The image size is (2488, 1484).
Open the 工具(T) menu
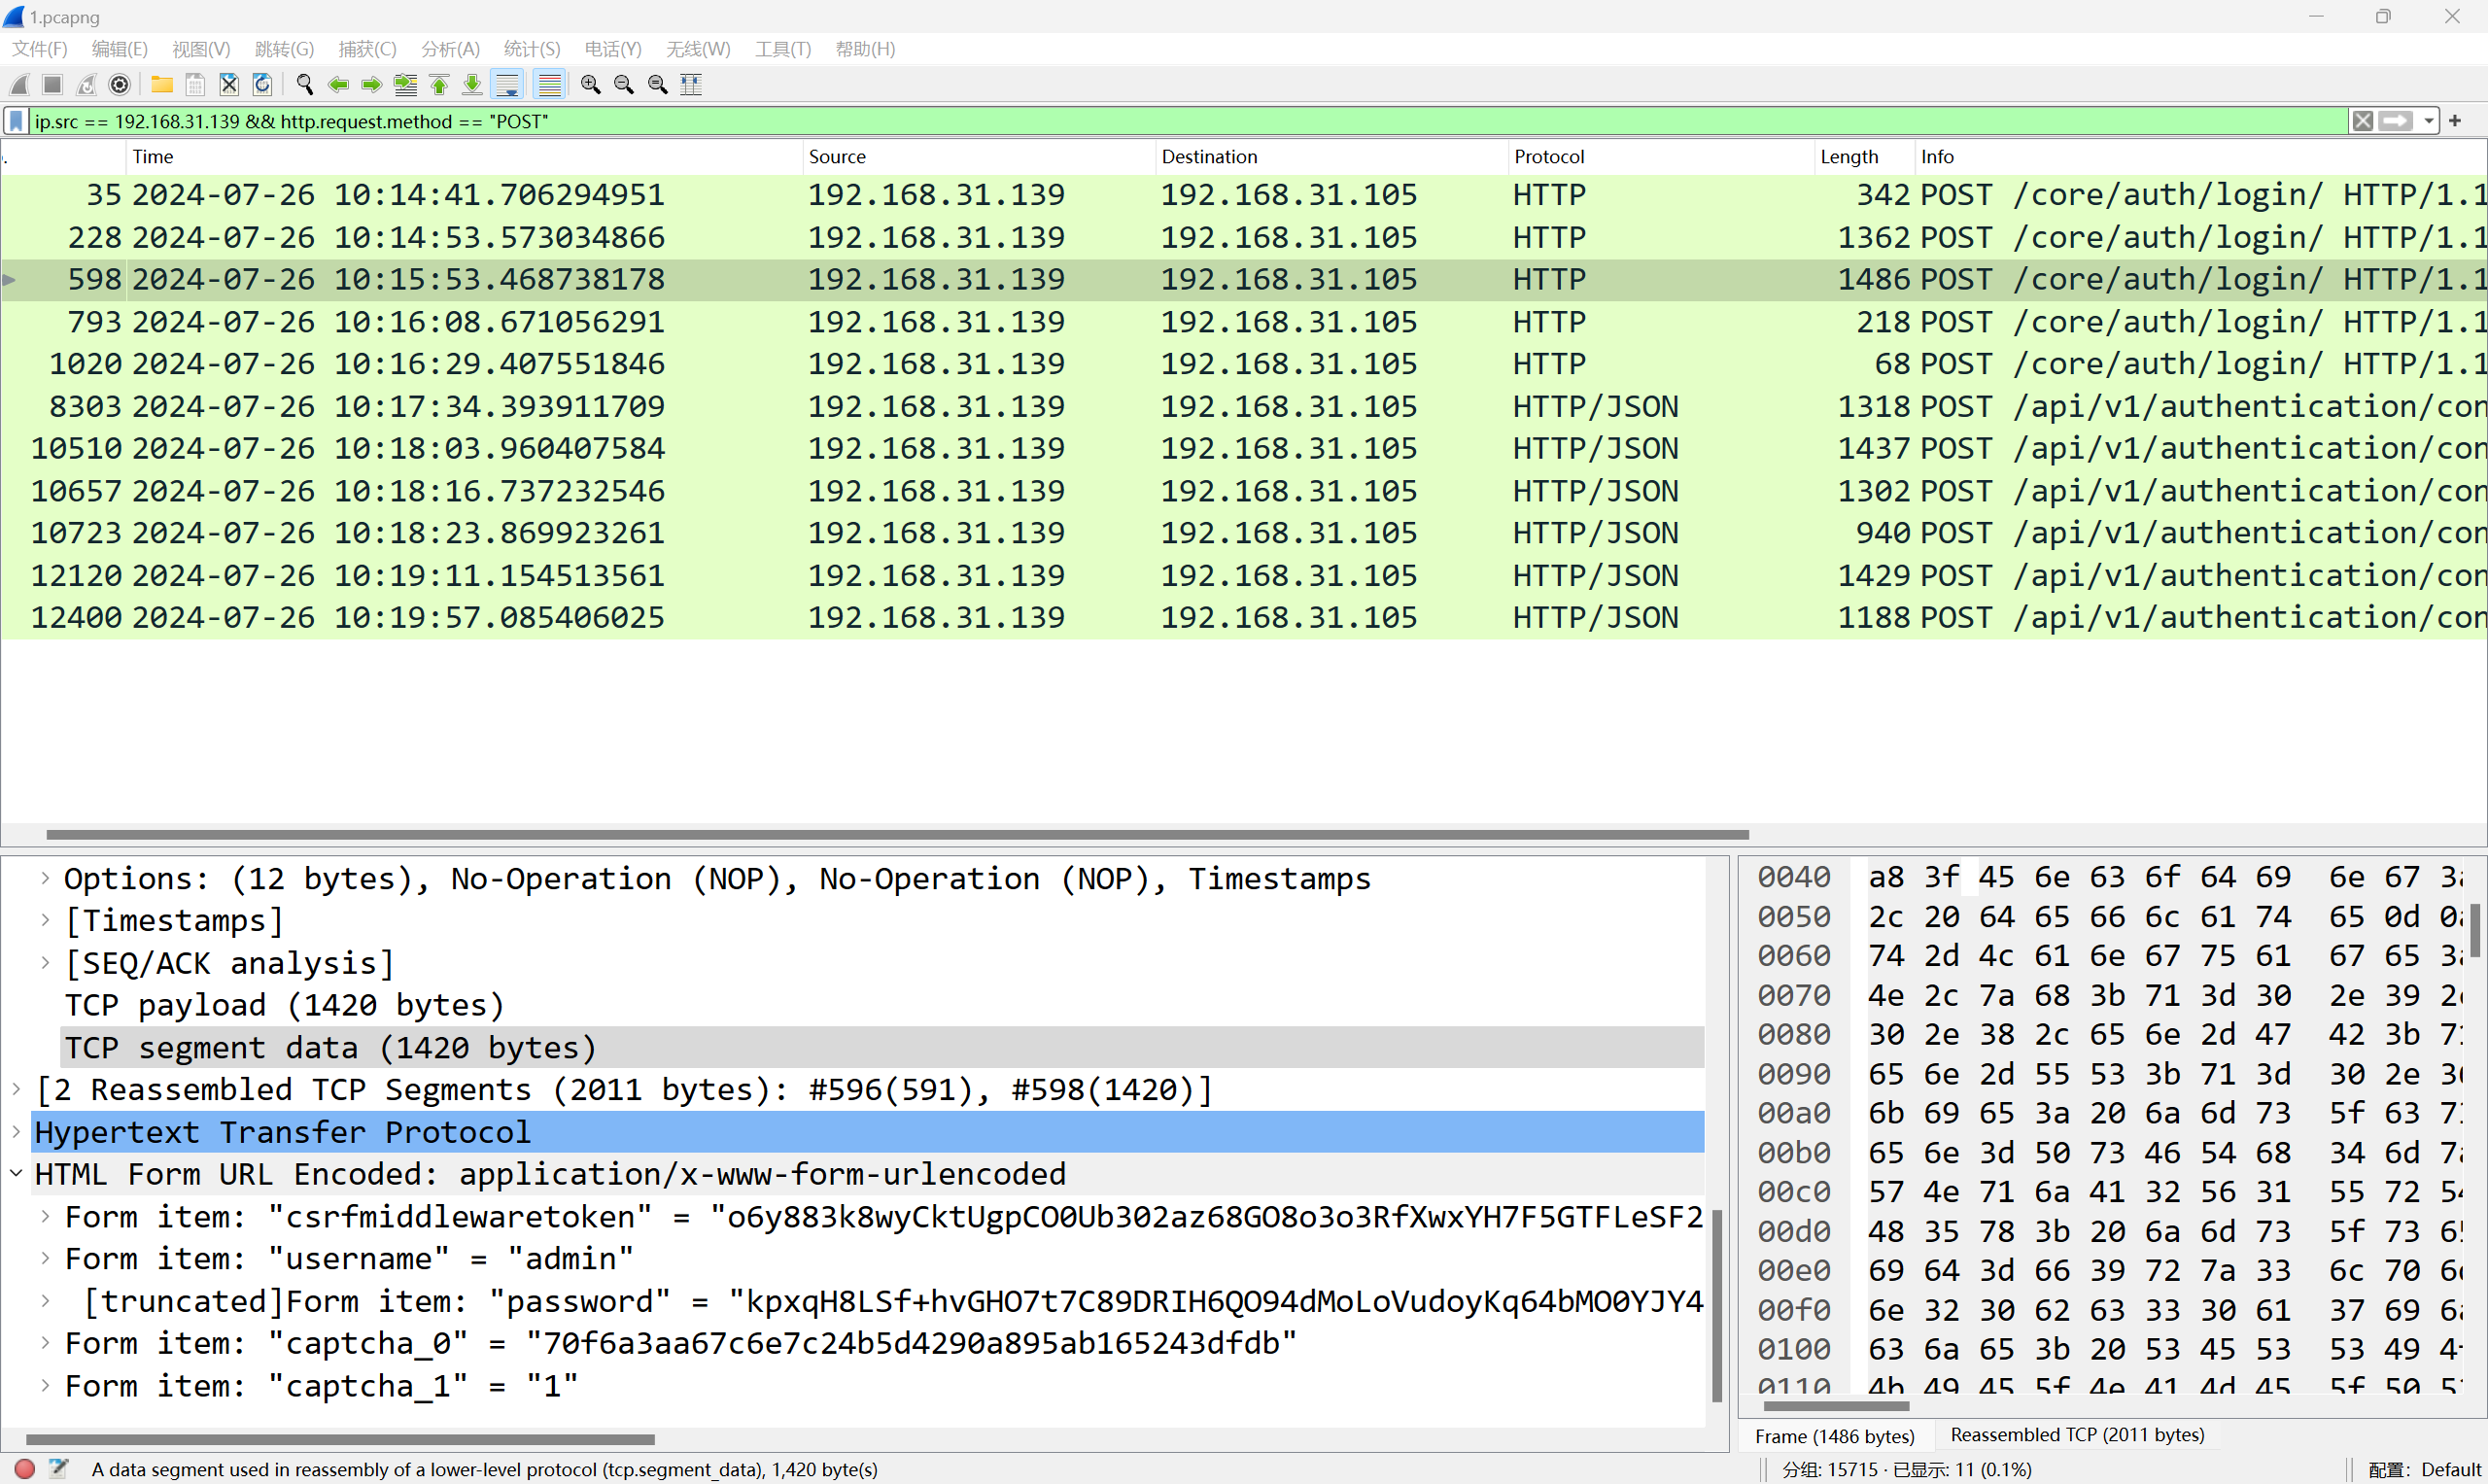[783, 49]
